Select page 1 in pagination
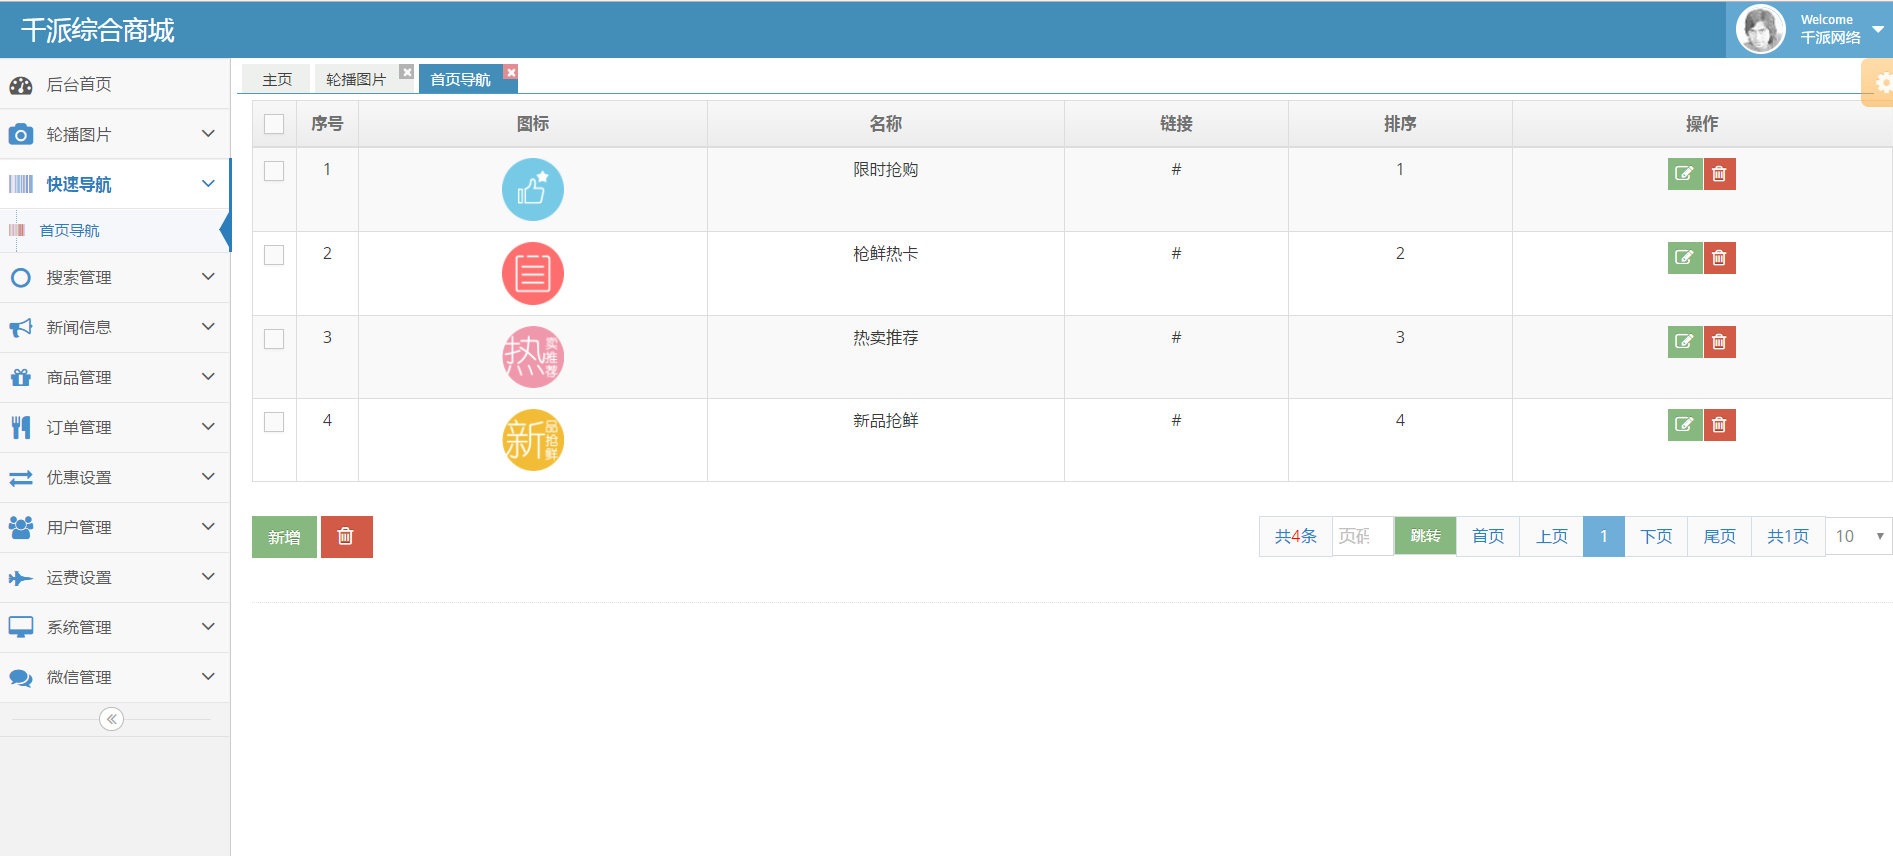The width and height of the screenshot is (1893, 856). (1604, 537)
